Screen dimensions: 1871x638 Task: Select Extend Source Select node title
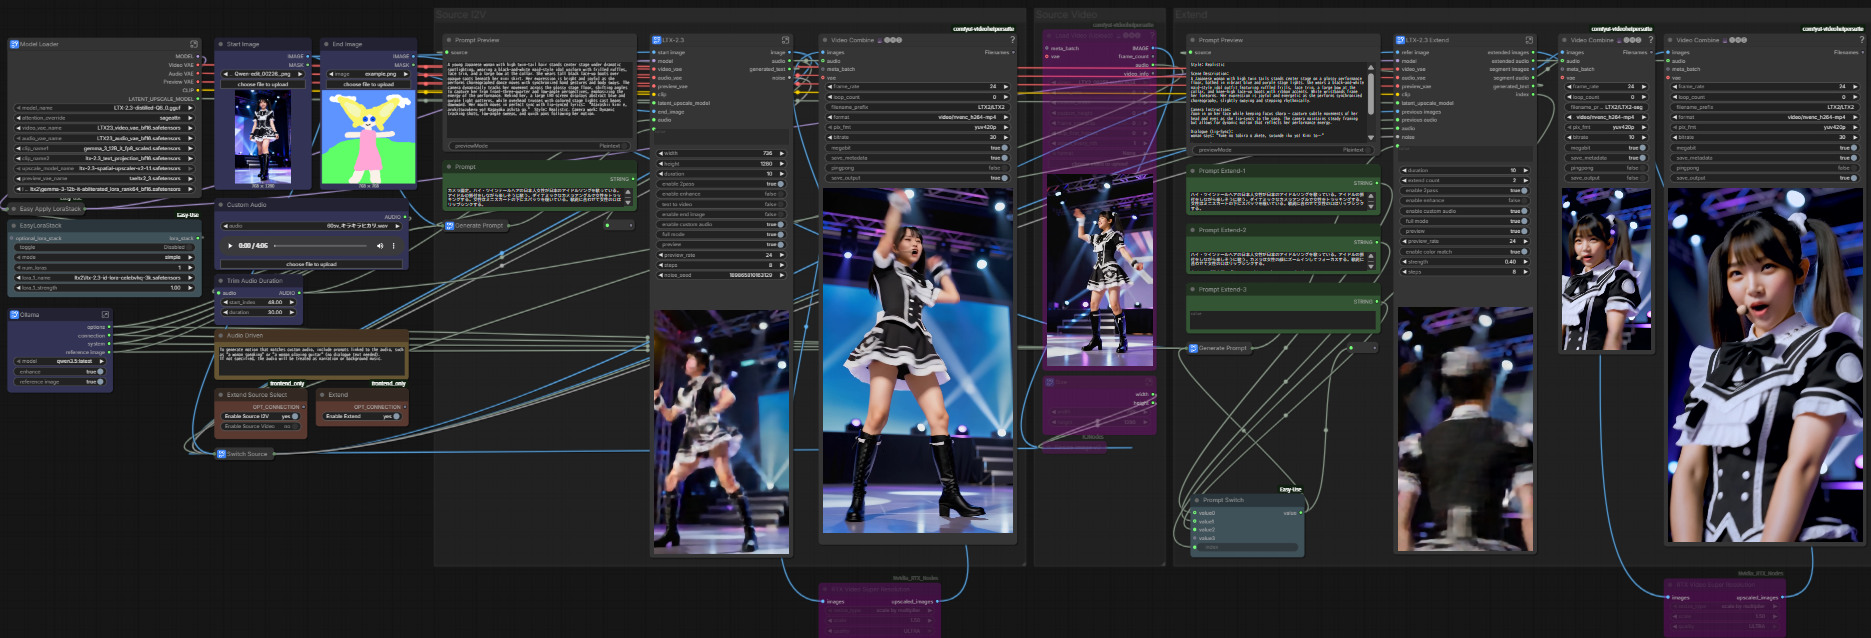coord(257,395)
